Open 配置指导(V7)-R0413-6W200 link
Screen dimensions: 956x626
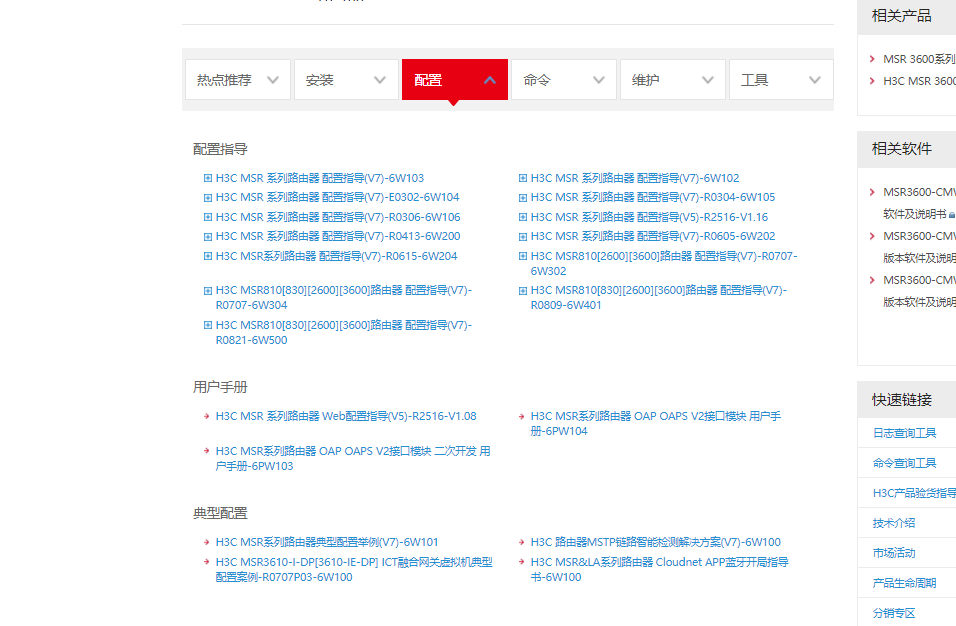338,236
